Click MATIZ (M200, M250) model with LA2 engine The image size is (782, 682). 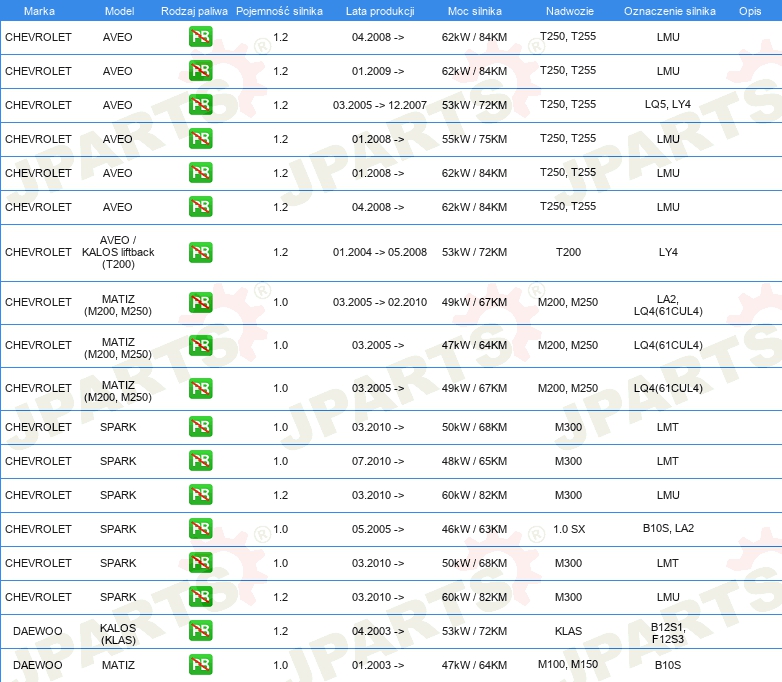[118, 305]
